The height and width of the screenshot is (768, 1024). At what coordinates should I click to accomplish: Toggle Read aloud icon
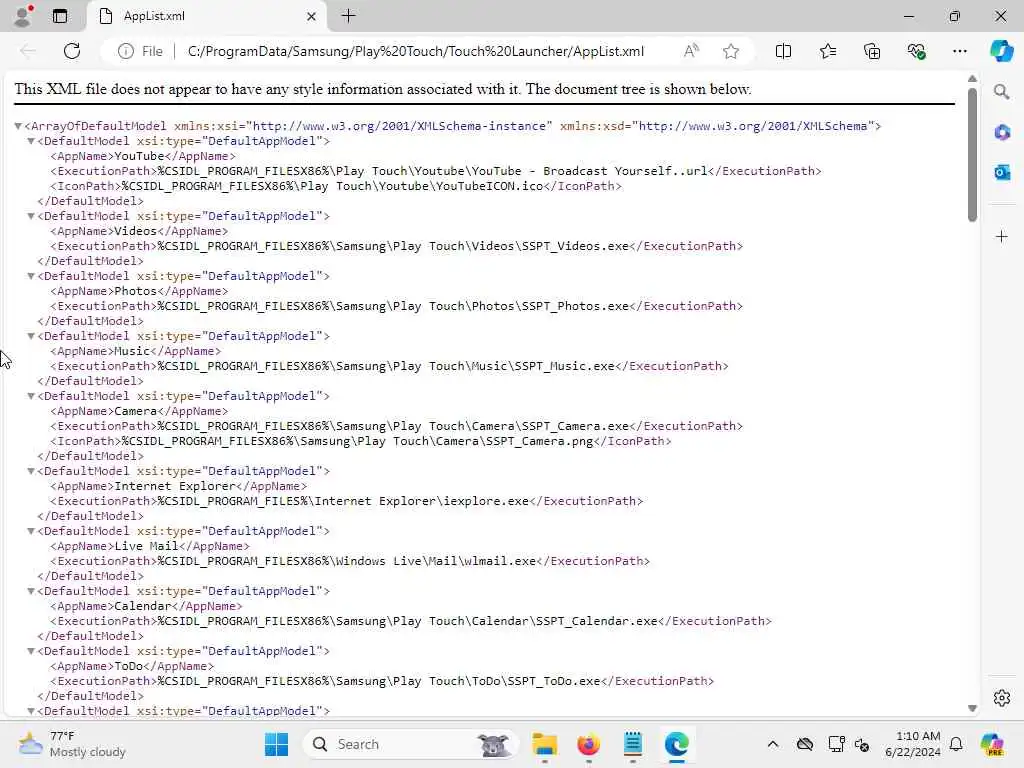(691, 51)
